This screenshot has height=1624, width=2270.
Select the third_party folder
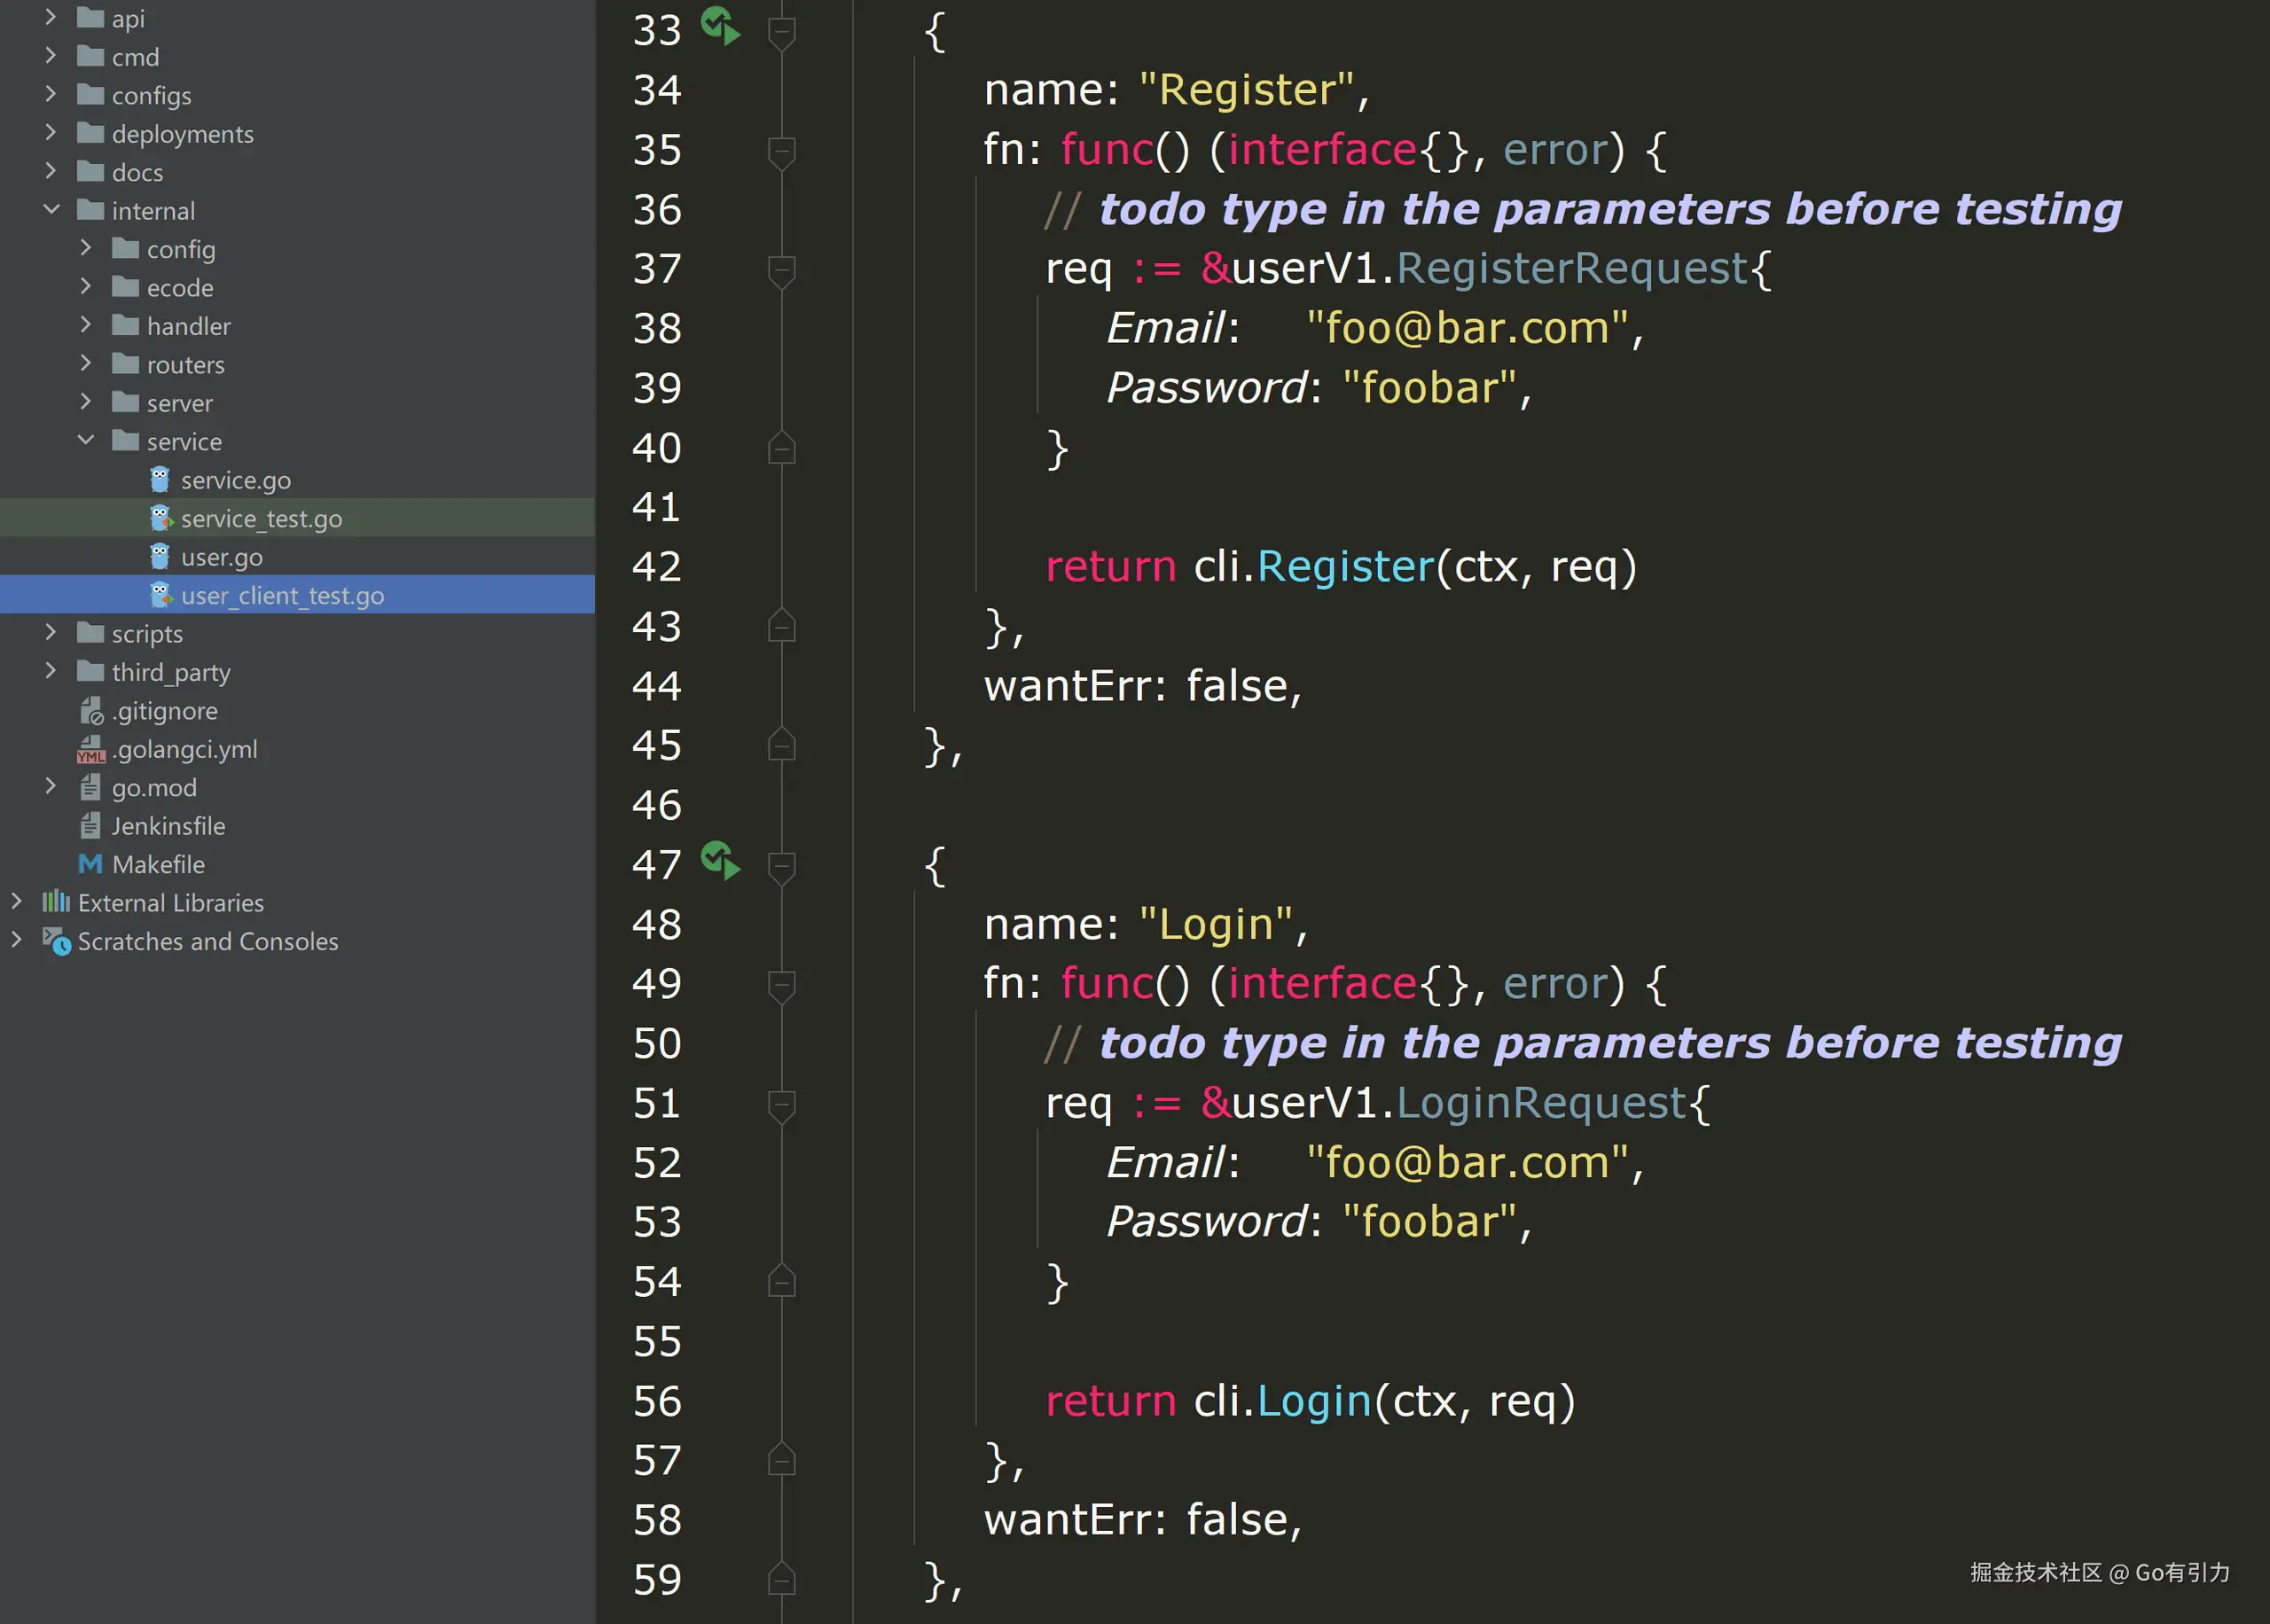point(170,672)
